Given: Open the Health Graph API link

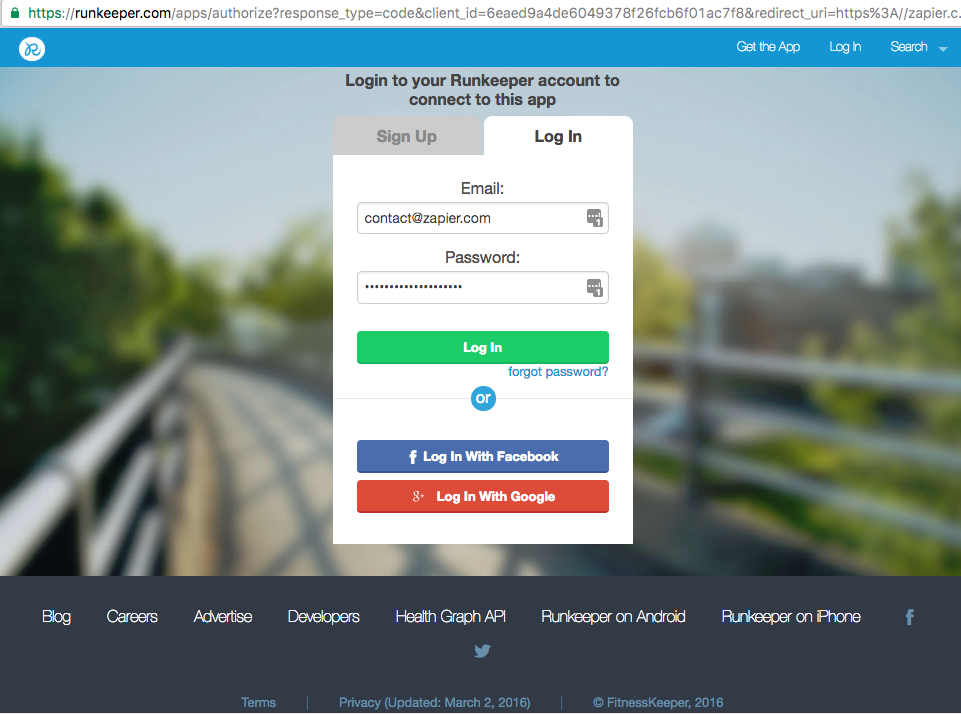Looking at the screenshot, I should 450,617.
